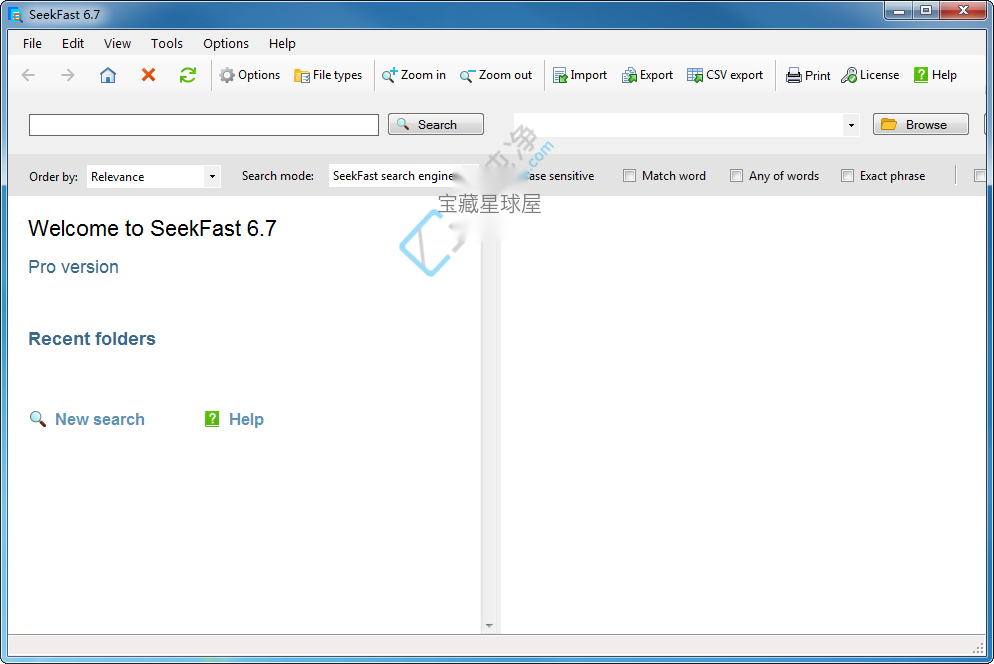Viewport: 994px width, 664px height.
Task: Go to Home screen via house icon
Action: (108, 75)
